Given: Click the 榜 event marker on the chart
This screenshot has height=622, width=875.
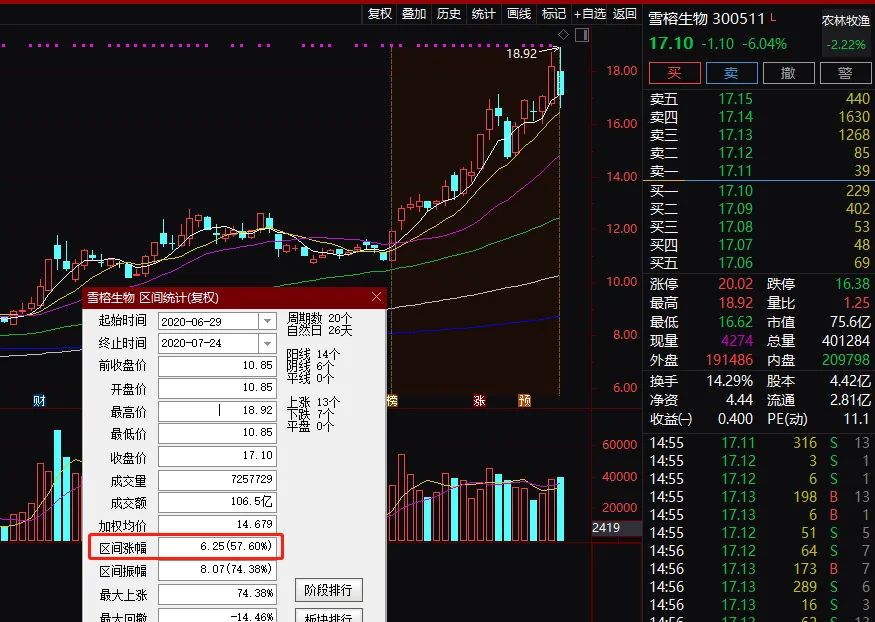Looking at the screenshot, I should [391, 400].
